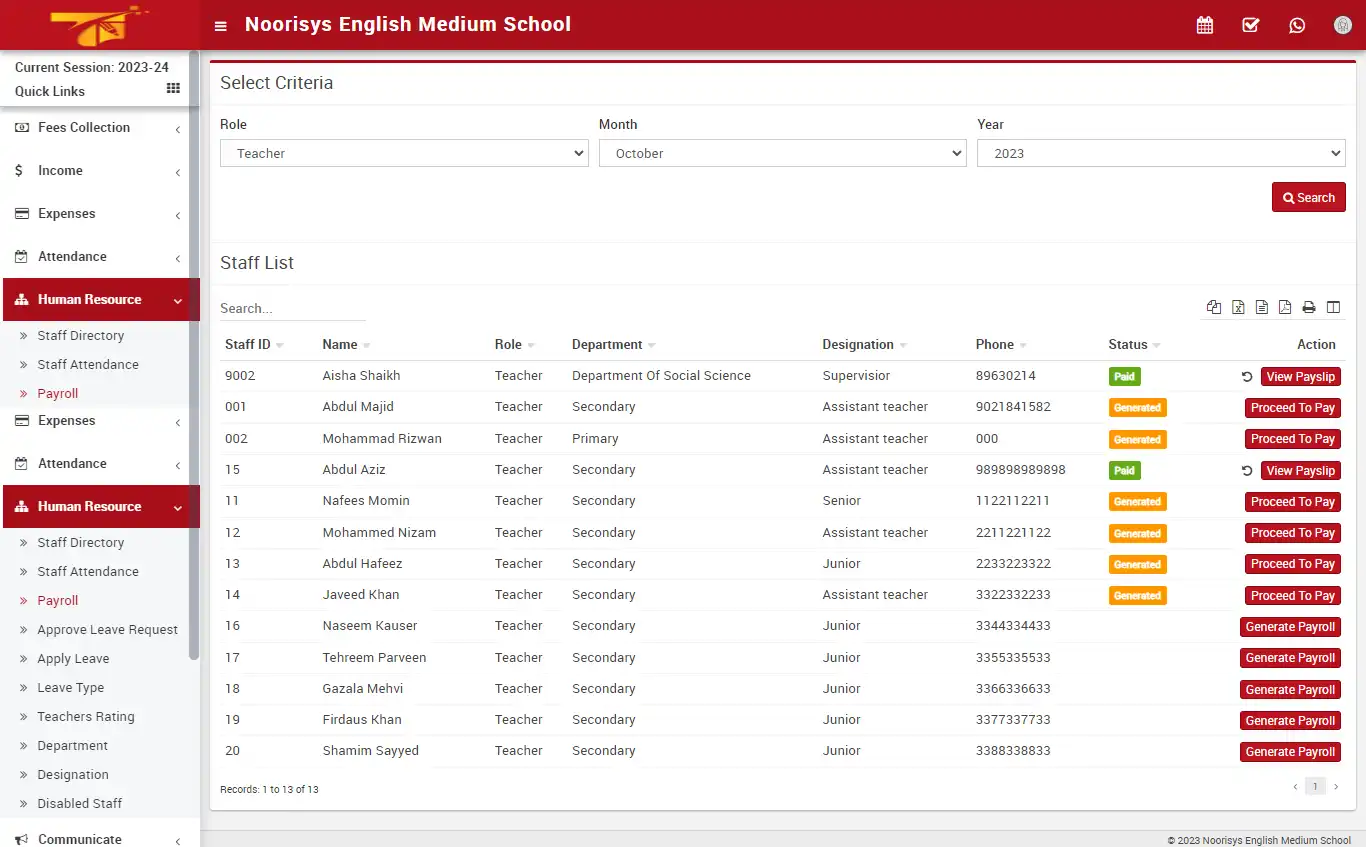Export the staff list as PDF
The height and width of the screenshot is (847, 1366).
pyautogui.click(x=1285, y=307)
